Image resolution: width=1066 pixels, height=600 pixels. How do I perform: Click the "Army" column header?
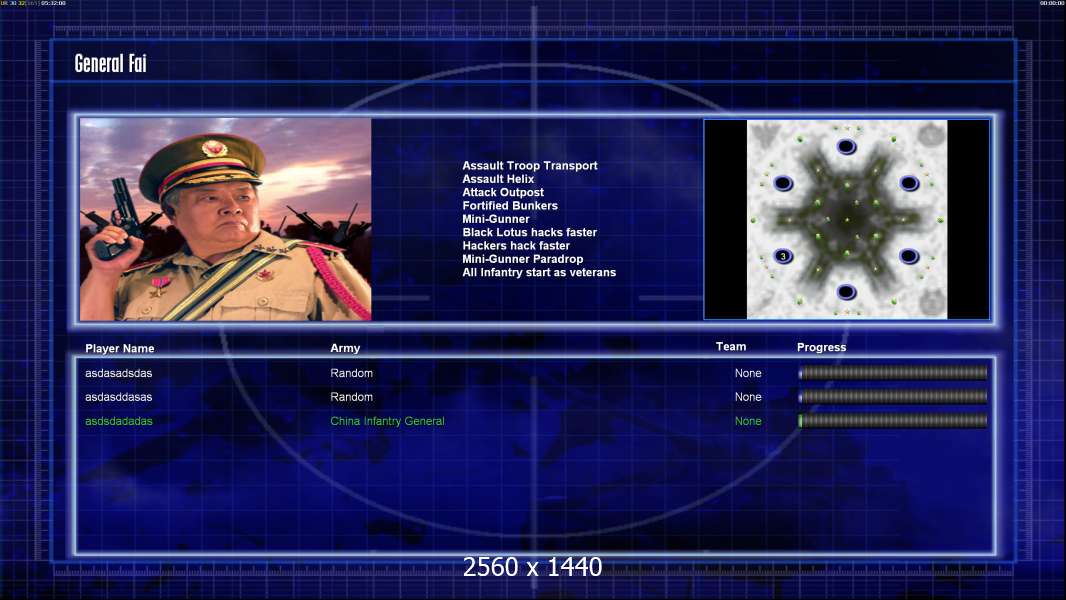point(345,348)
